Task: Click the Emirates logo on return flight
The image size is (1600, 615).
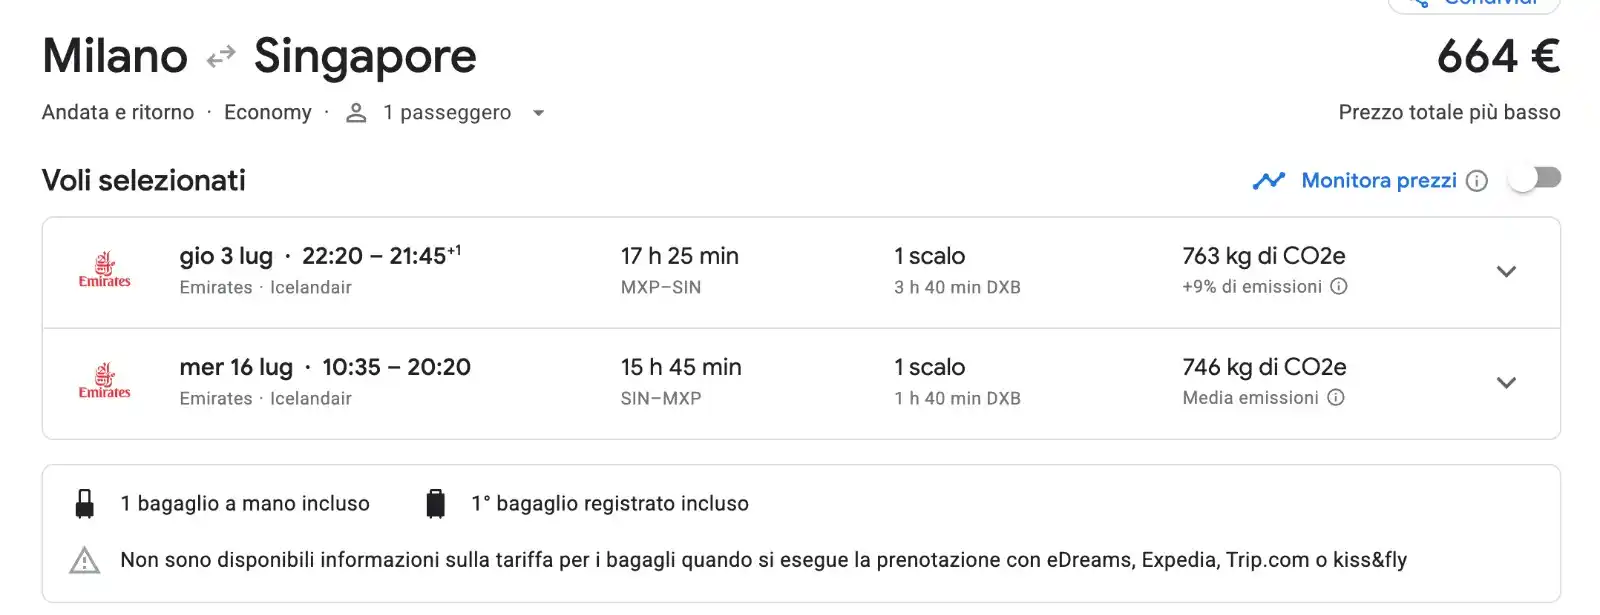Action: (x=105, y=382)
